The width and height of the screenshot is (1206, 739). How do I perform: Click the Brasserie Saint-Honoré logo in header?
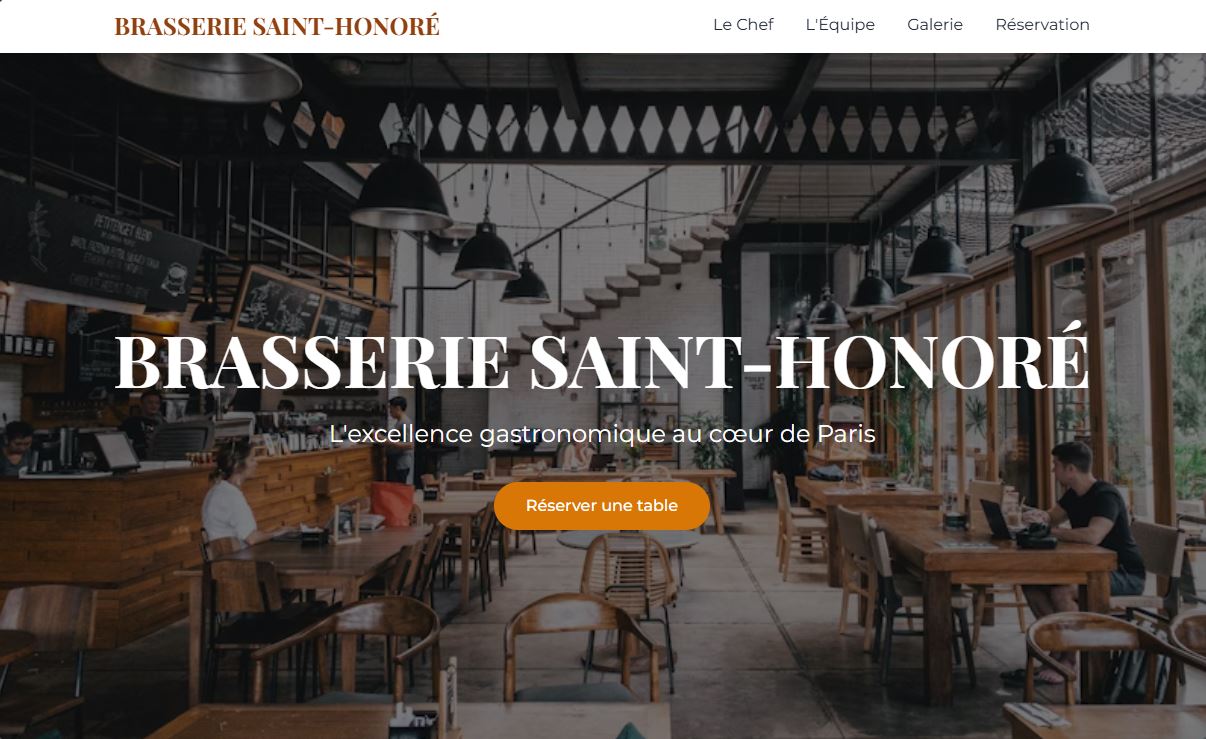(277, 26)
